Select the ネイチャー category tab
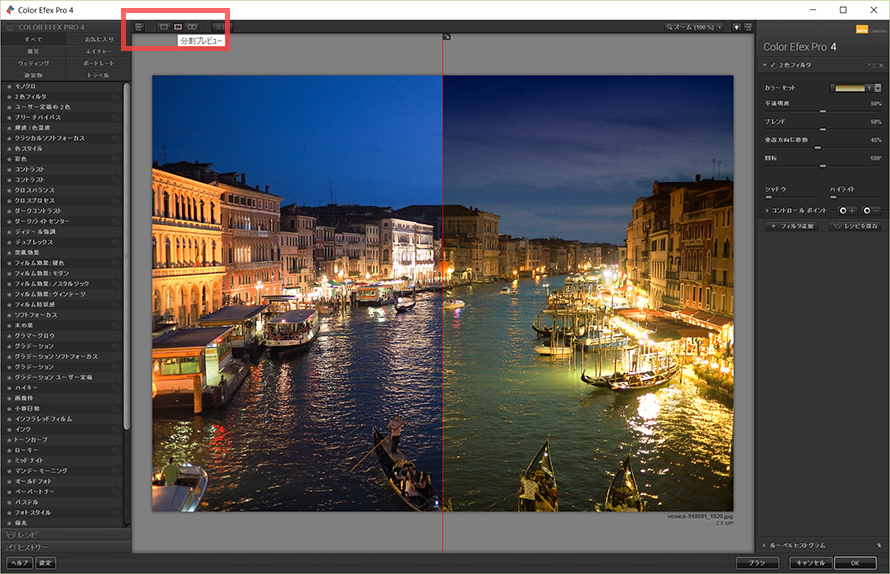Screen dimensions: 890x574 pos(99,51)
